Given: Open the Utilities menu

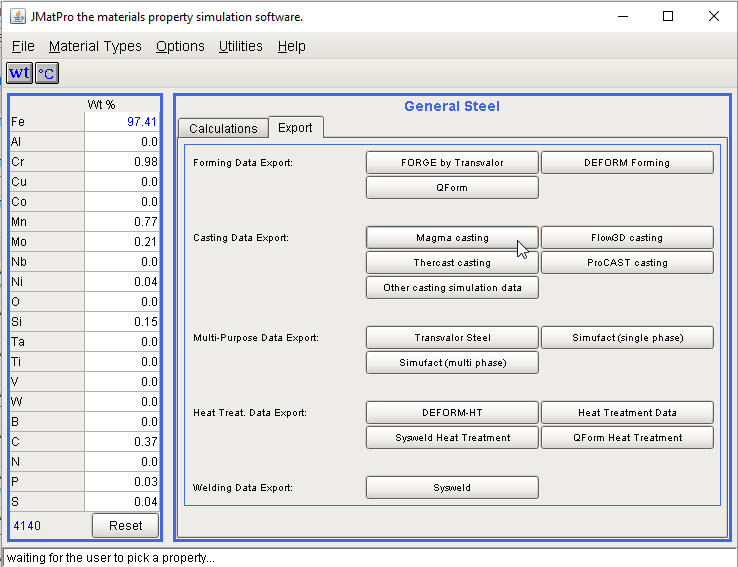Looking at the screenshot, I should point(240,46).
